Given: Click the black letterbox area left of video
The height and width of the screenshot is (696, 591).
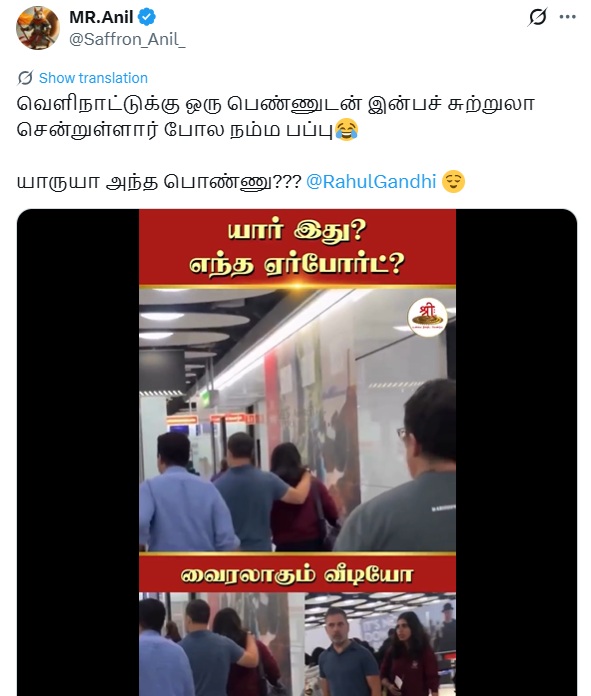Looking at the screenshot, I should 78,453.
